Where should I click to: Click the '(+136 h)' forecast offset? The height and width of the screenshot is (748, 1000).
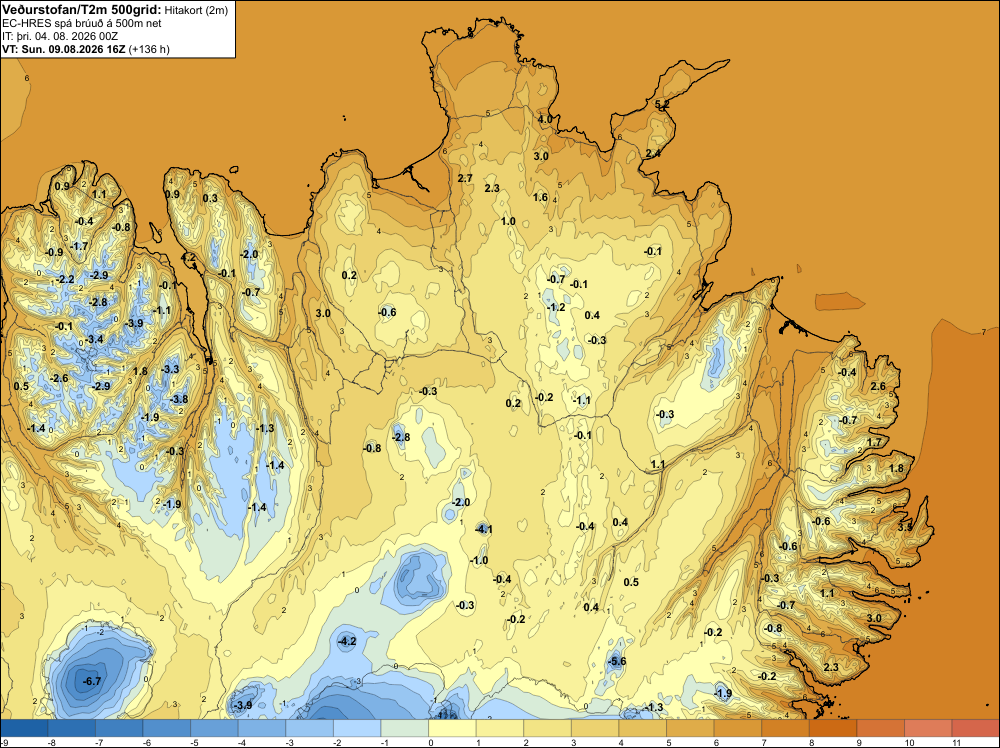149,49
